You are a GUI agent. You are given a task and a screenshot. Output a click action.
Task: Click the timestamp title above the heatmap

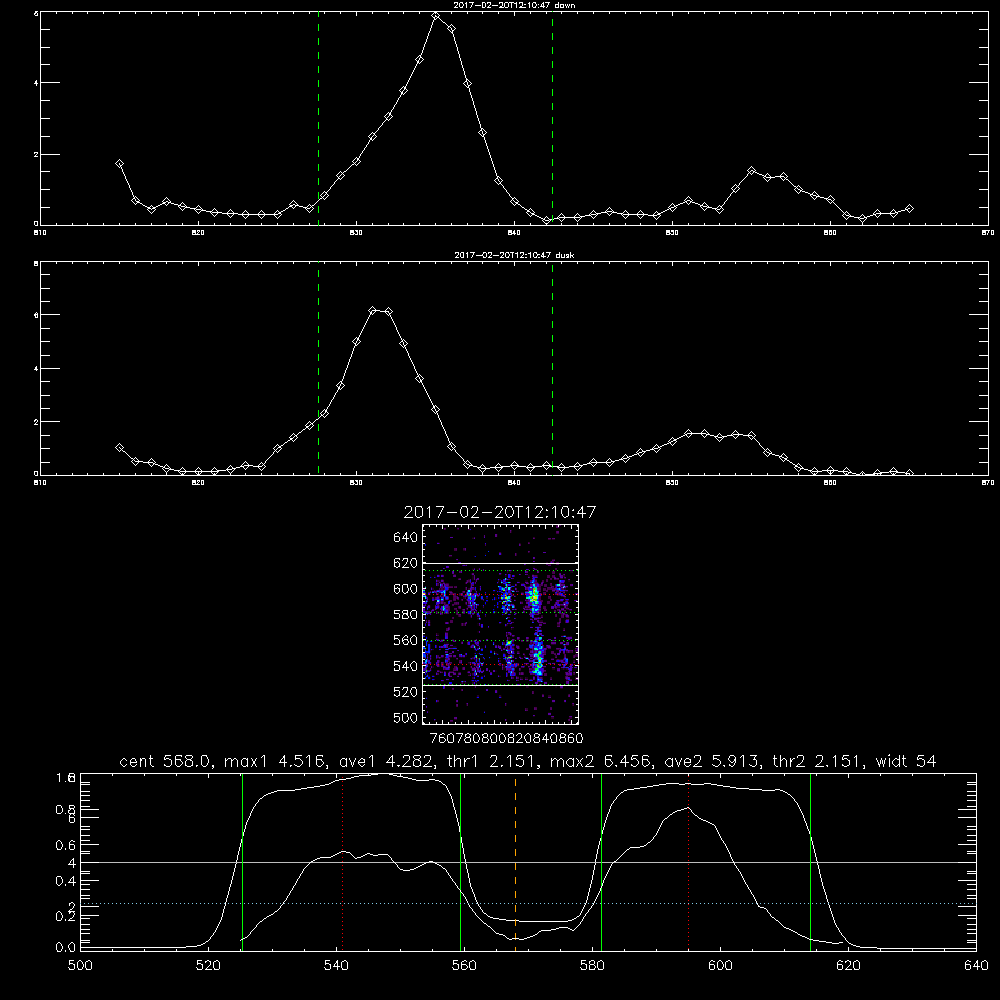(500, 512)
